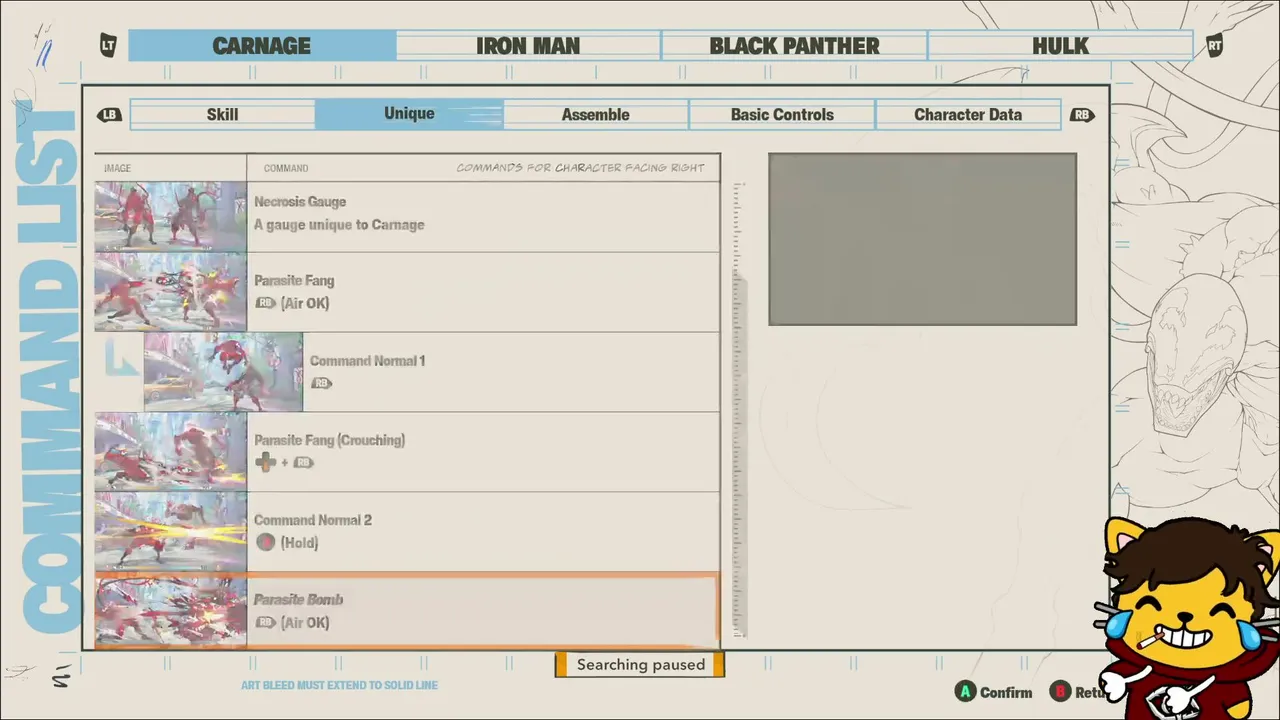Click the "Commands for character facing right" note
This screenshot has width=1280, height=720.
click(580, 168)
